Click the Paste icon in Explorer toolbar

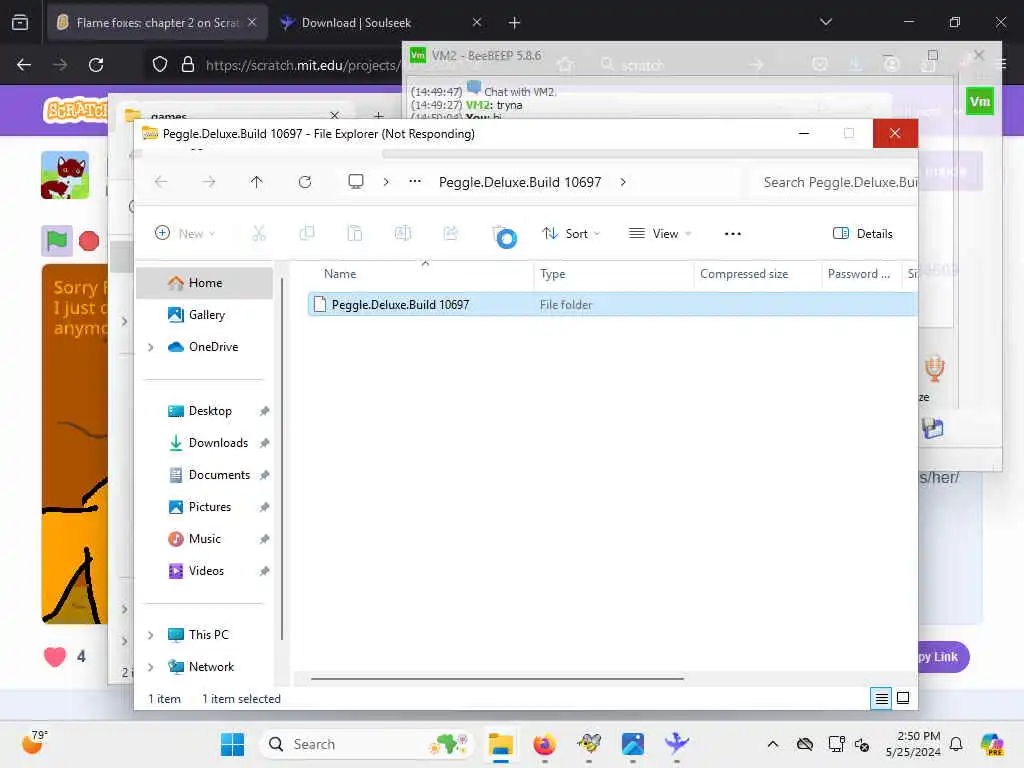pos(355,233)
